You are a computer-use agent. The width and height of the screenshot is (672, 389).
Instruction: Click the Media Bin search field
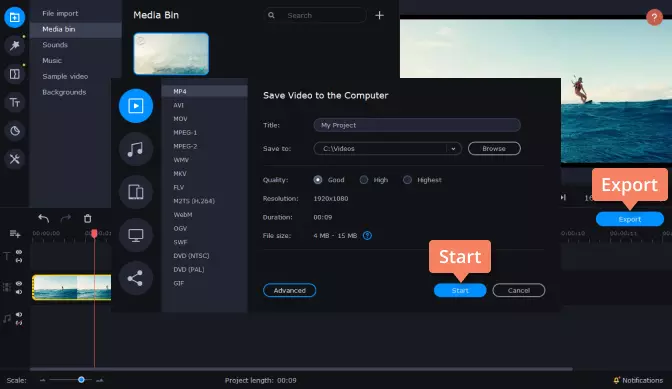click(x=315, y=15)
